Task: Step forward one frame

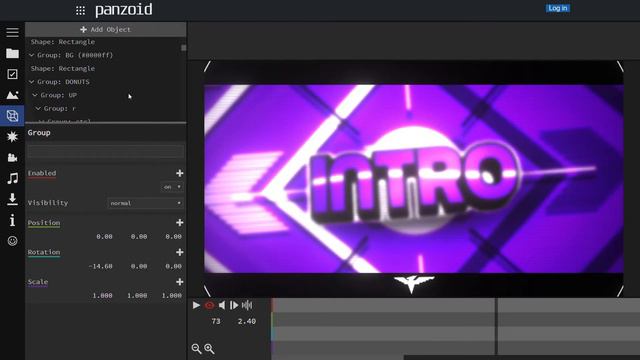Action: pyautogui.click(x=234, y=305)
